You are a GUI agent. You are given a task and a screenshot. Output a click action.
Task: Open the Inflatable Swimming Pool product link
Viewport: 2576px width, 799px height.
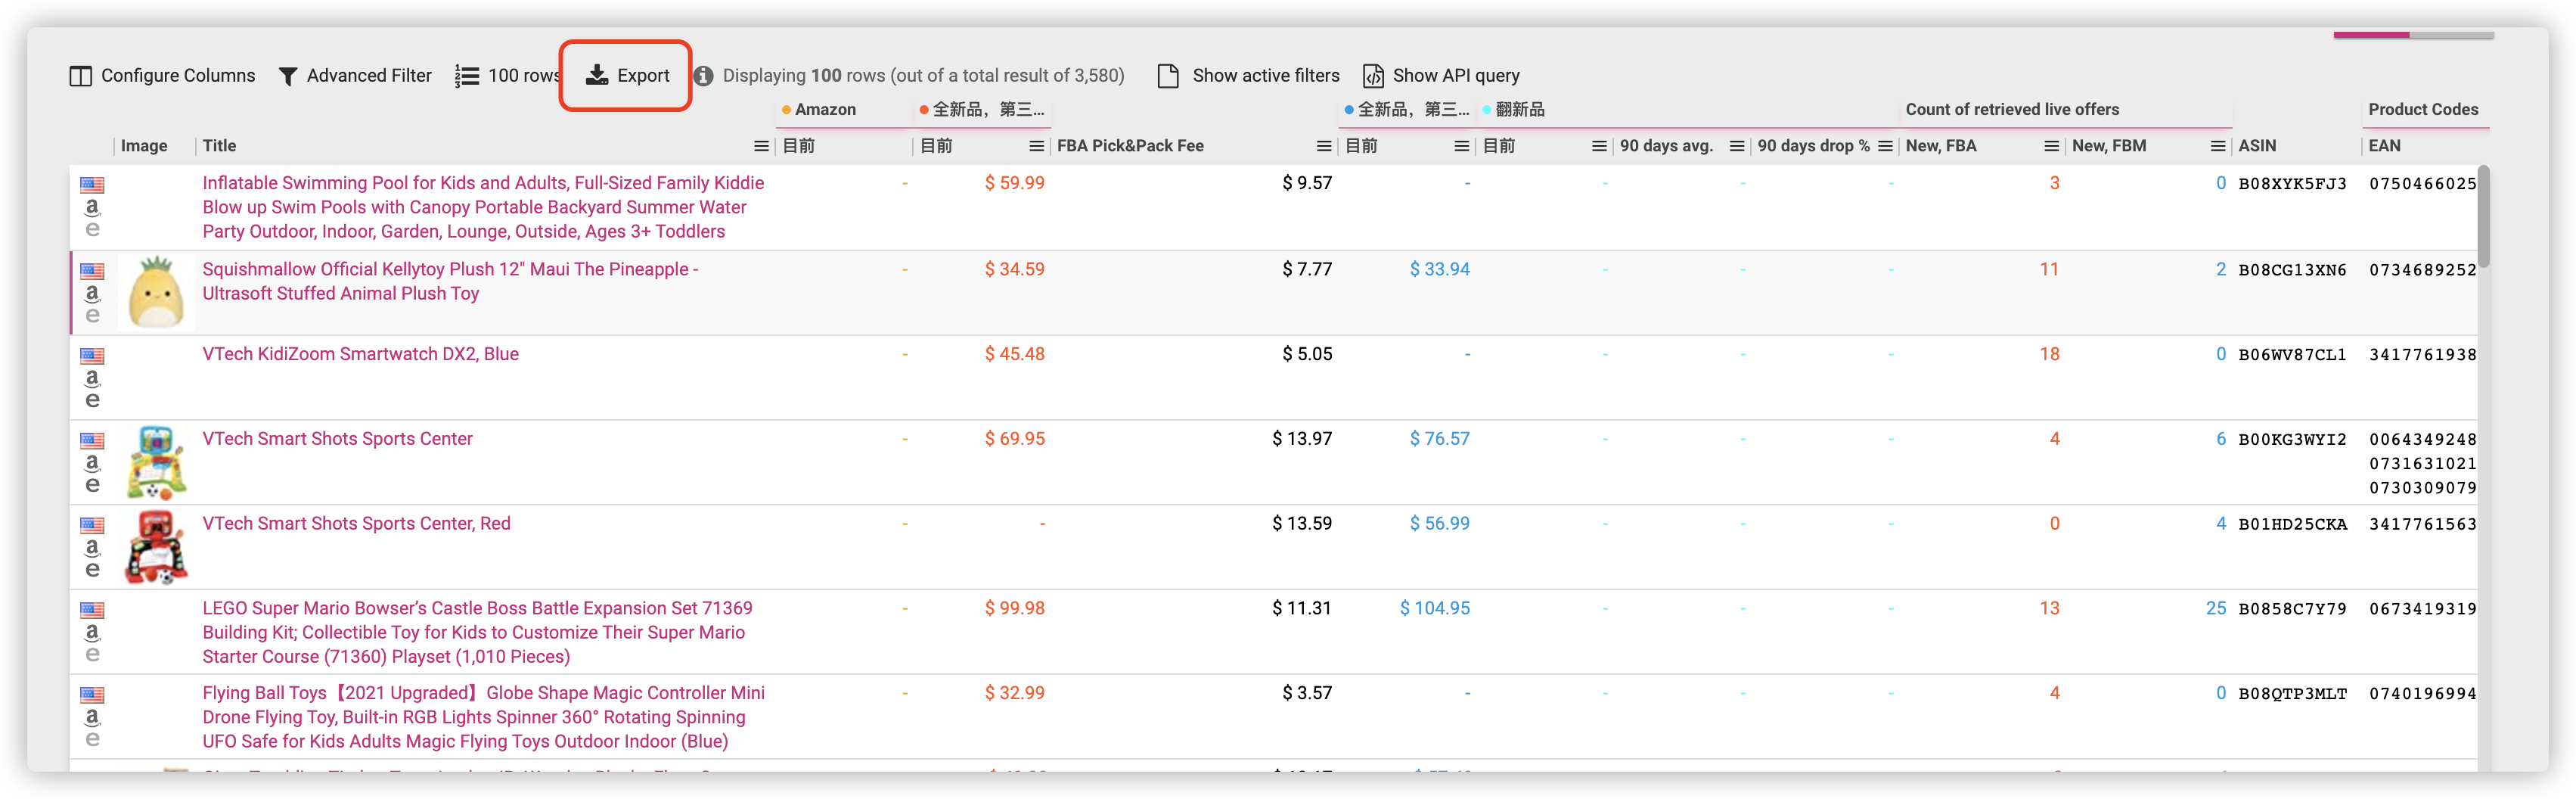point(483,207)
